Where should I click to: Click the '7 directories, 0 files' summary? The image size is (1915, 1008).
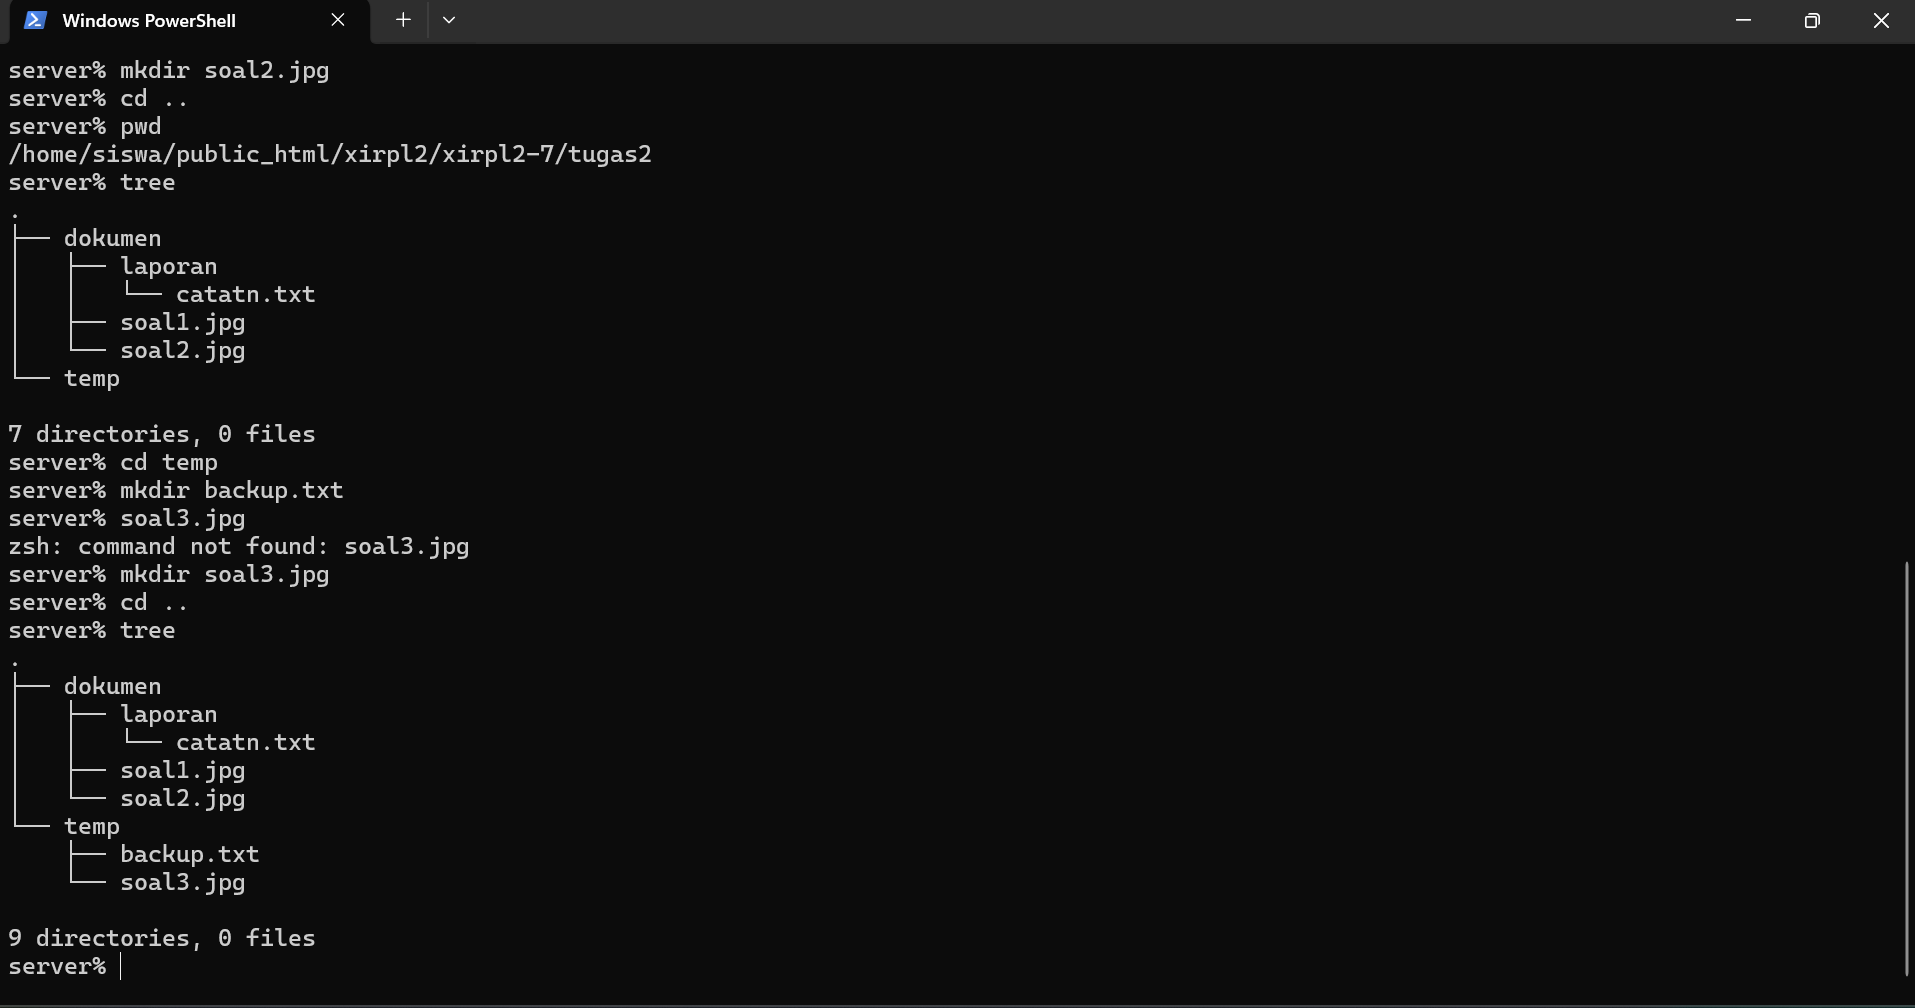click(162, 434)
